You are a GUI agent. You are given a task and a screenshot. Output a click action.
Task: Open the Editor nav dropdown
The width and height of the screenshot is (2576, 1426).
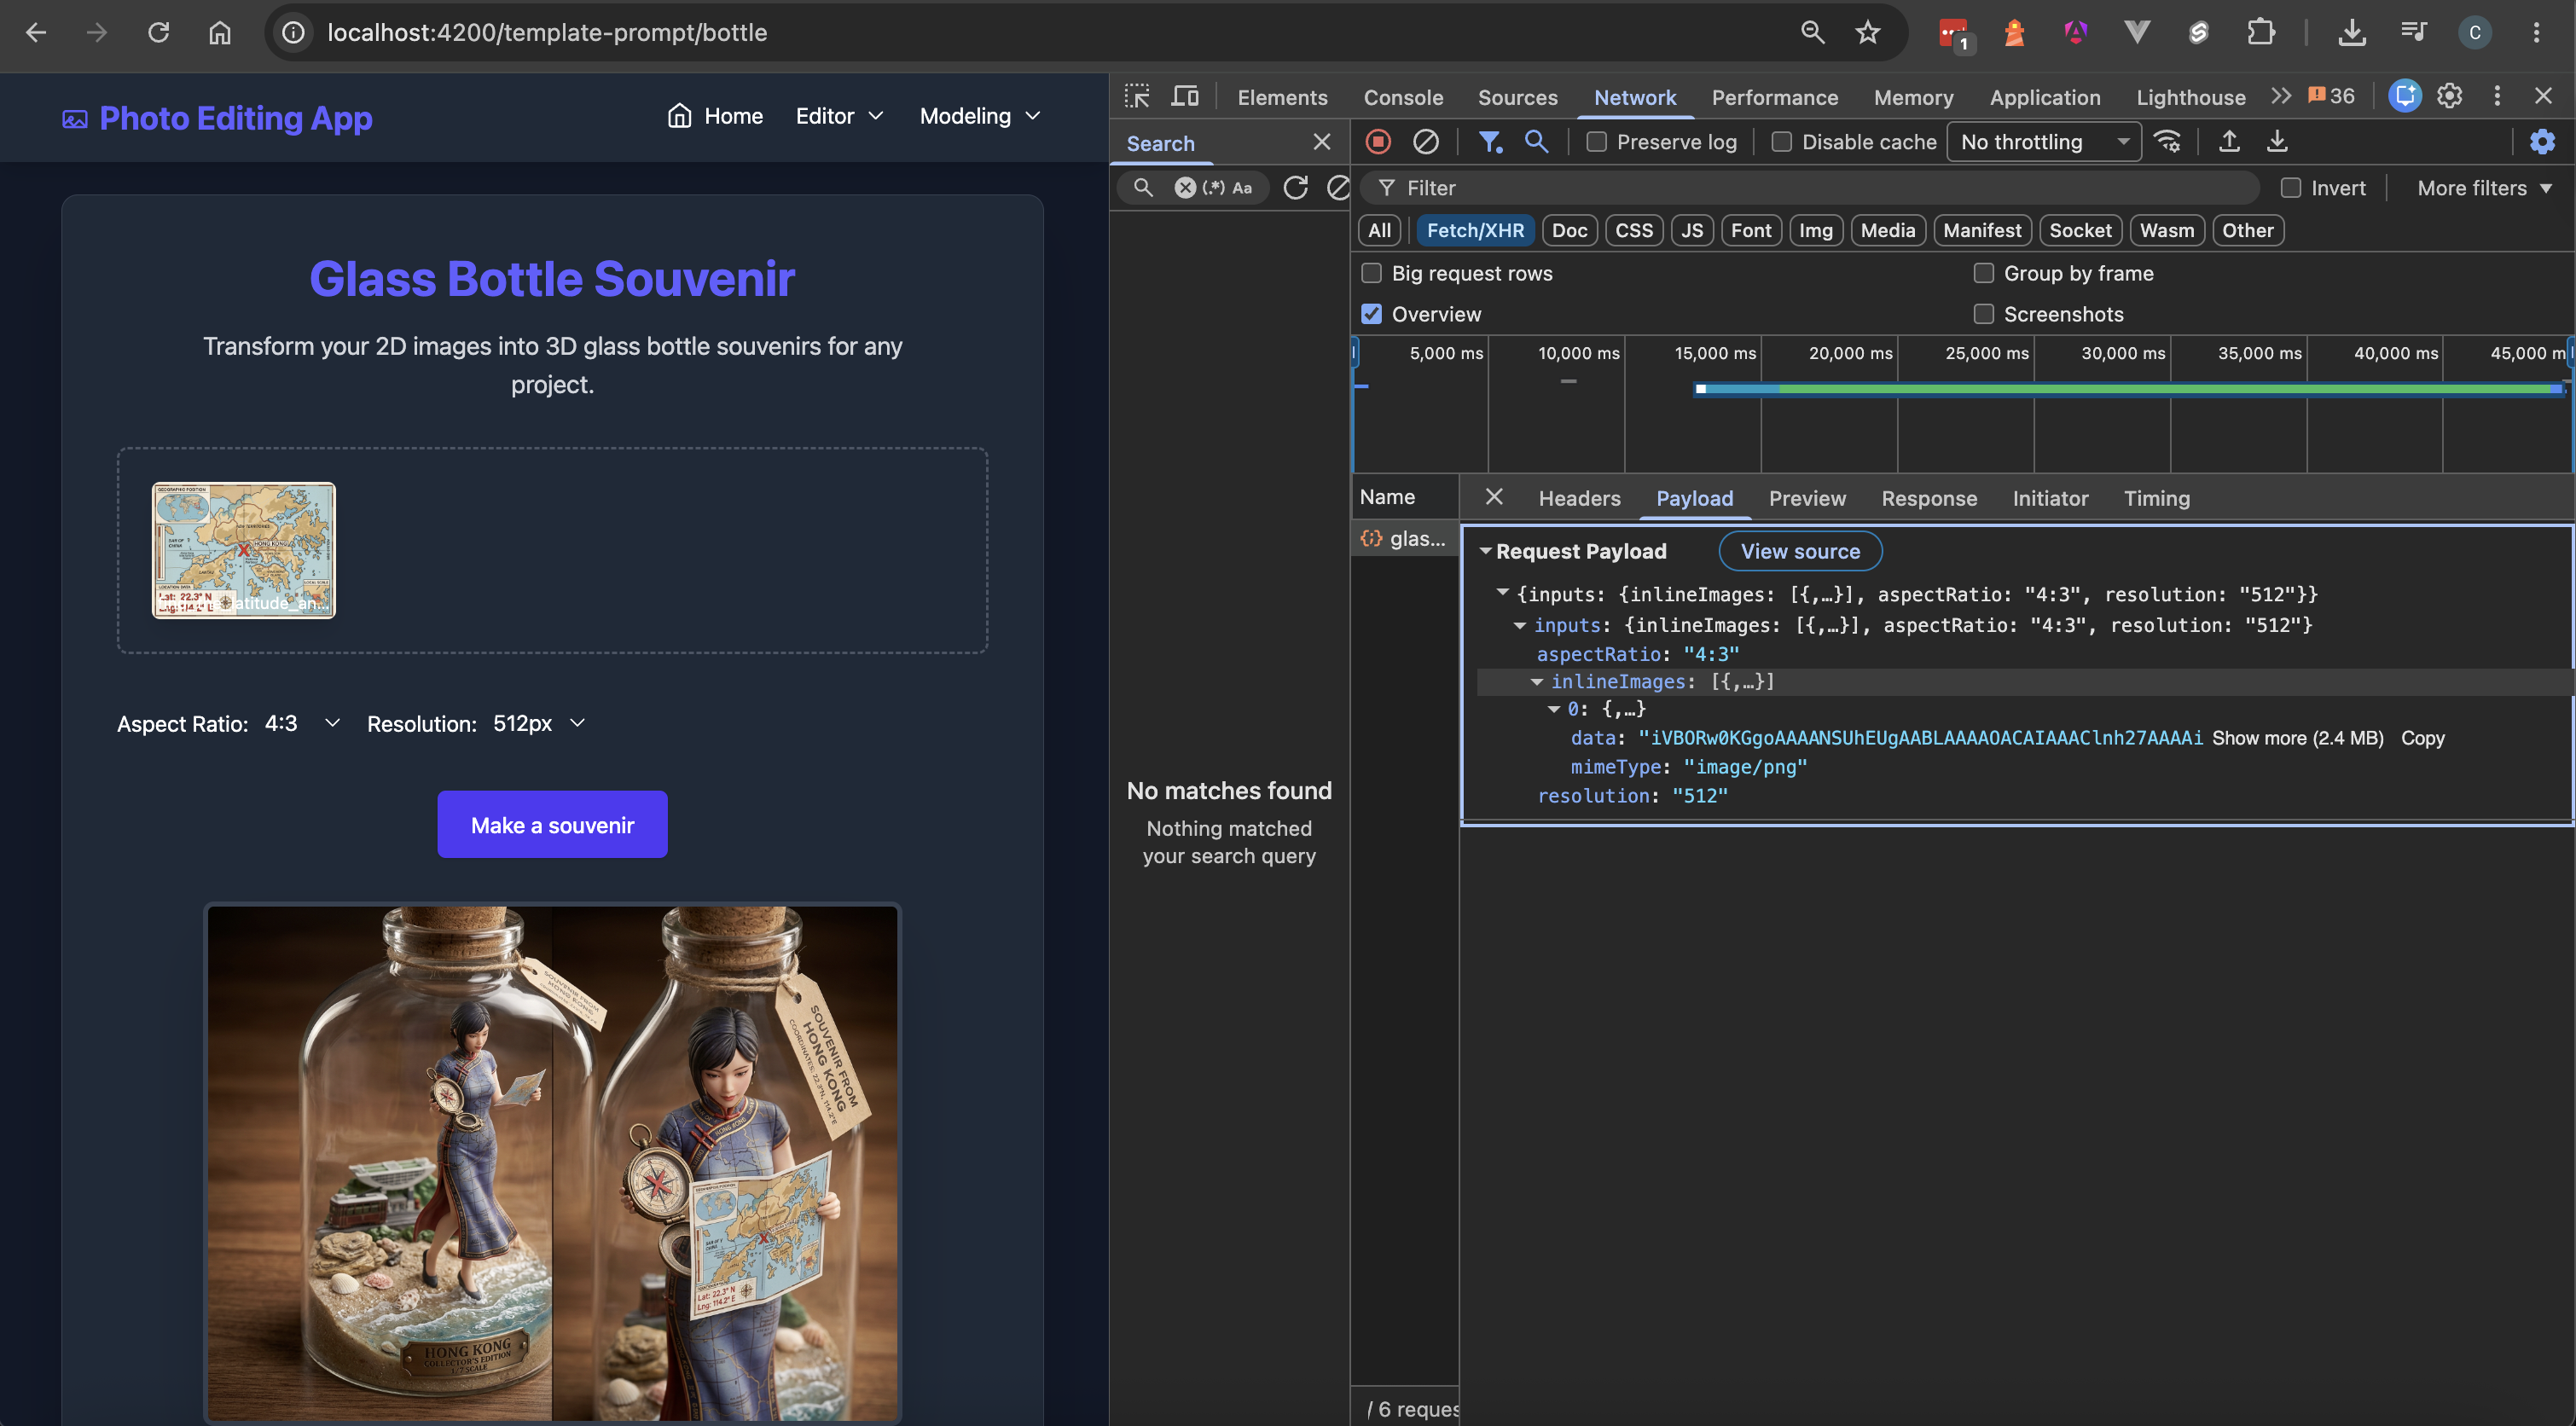[x=840, y=116]
